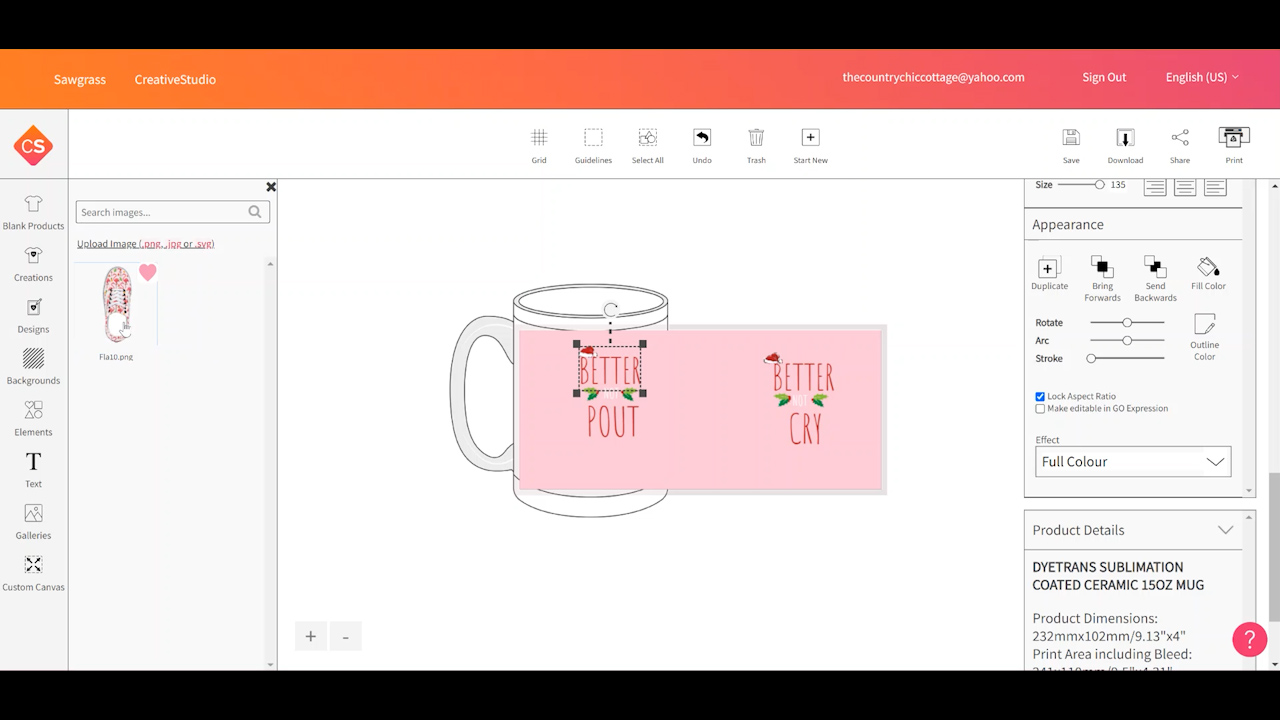The height and width of the screenshot is (720, 1280).
Task: Uncheck Lock Aspect Ratio
Action: click(1040, 397)
